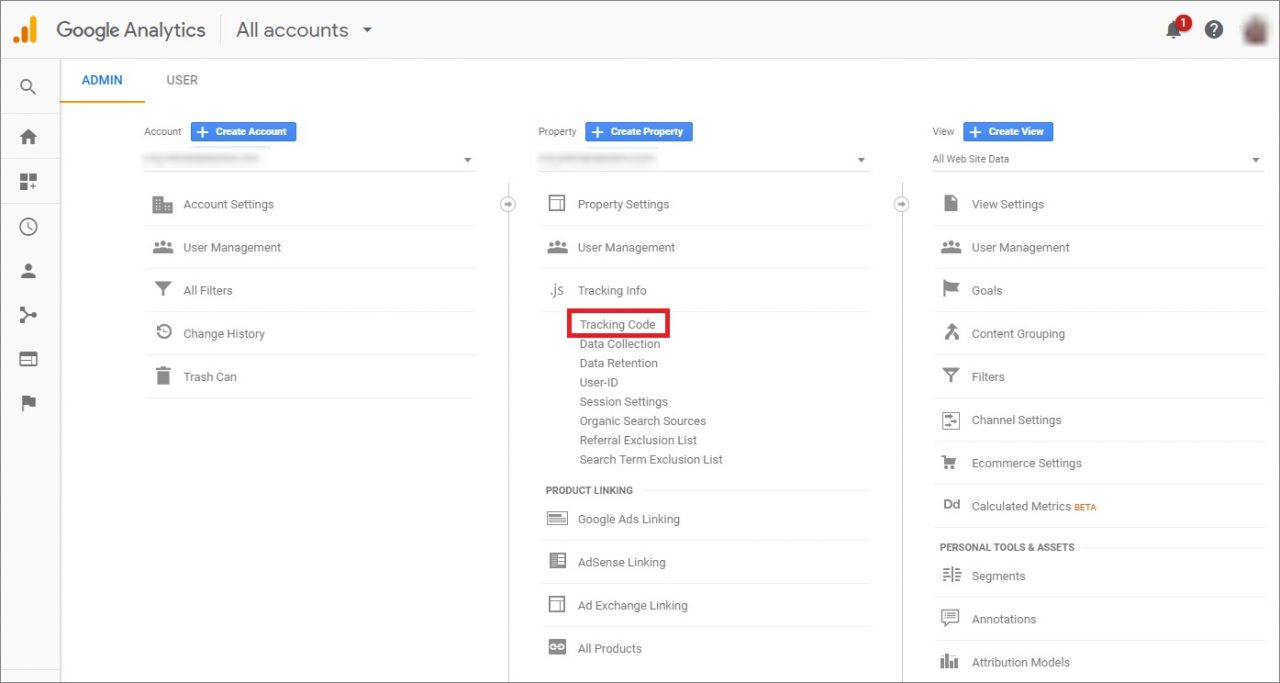Go to Home via sidebar icon
Image resolution: width=1280 pixels, height=683 pixels.
coord(28,137)
